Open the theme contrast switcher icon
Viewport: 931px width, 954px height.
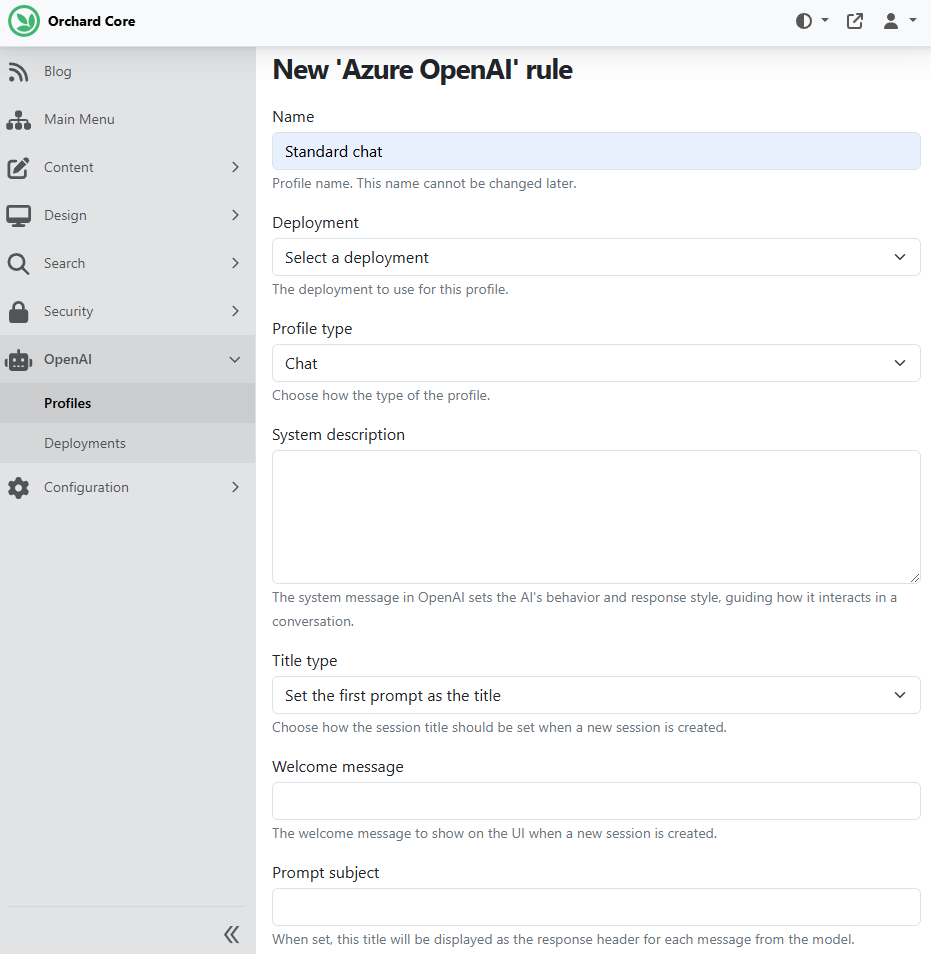click(x=804, y=21)
